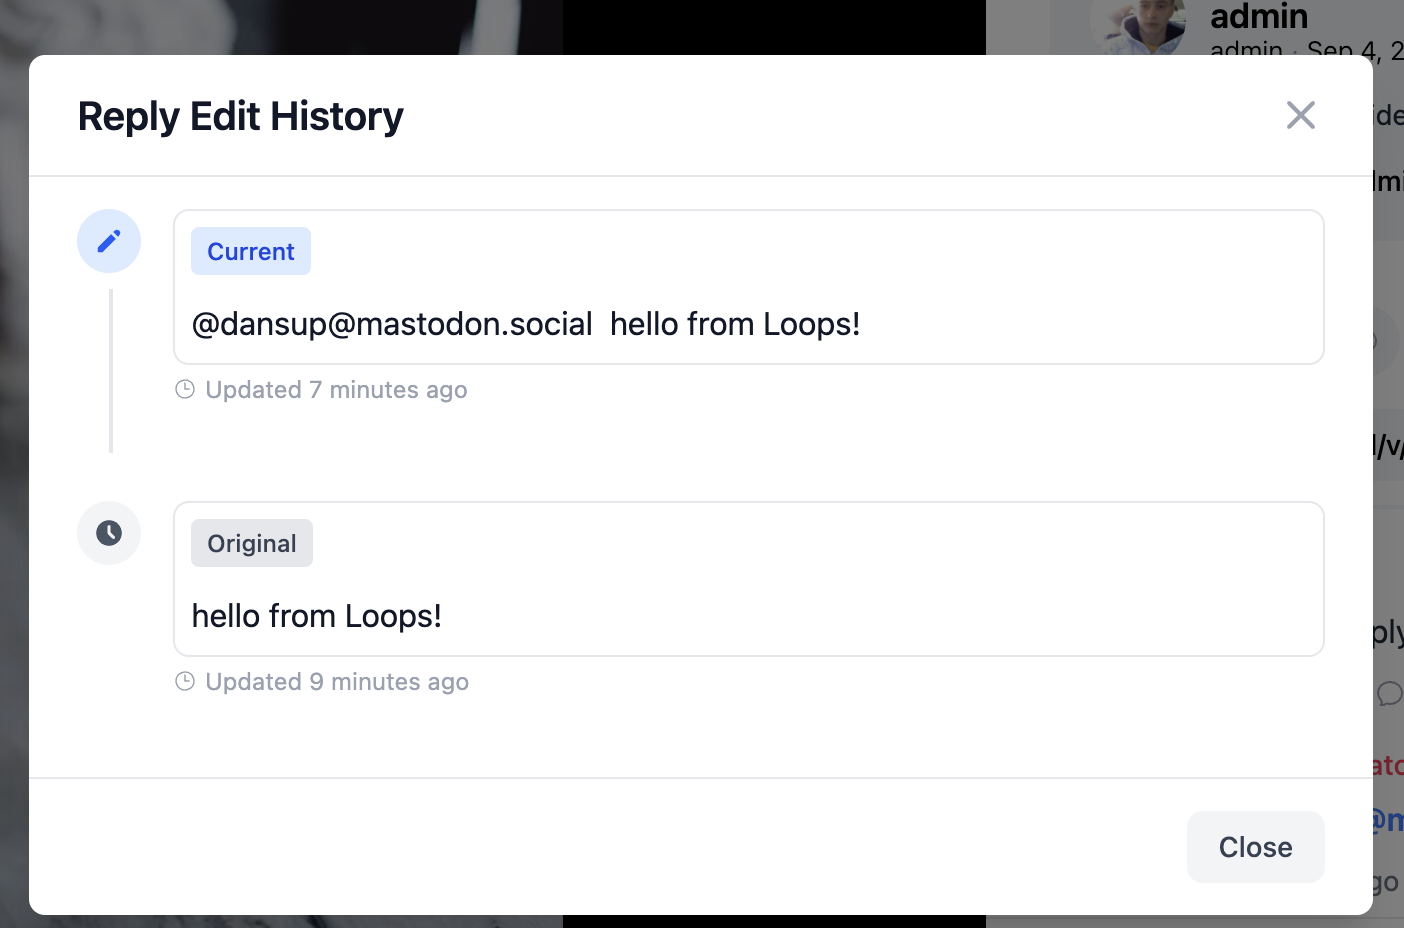Click the admin avatar in background

click(1140, 26)
